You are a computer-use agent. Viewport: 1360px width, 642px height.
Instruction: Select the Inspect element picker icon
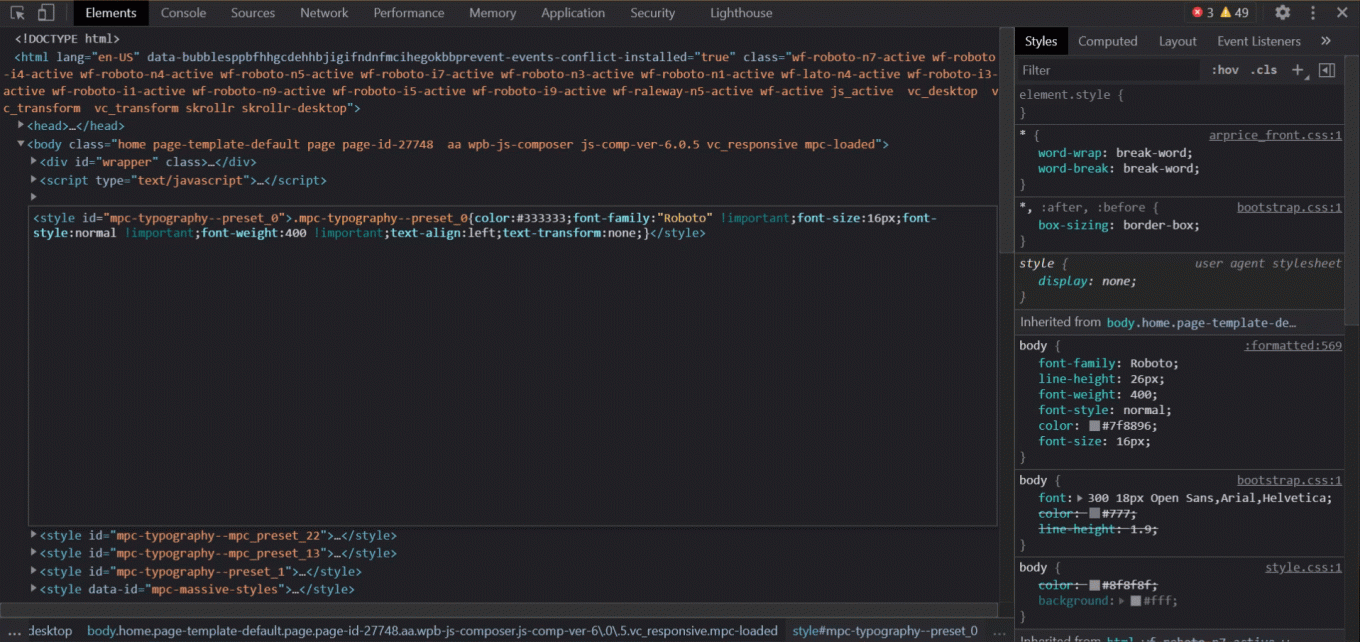(x=16, y=11)
